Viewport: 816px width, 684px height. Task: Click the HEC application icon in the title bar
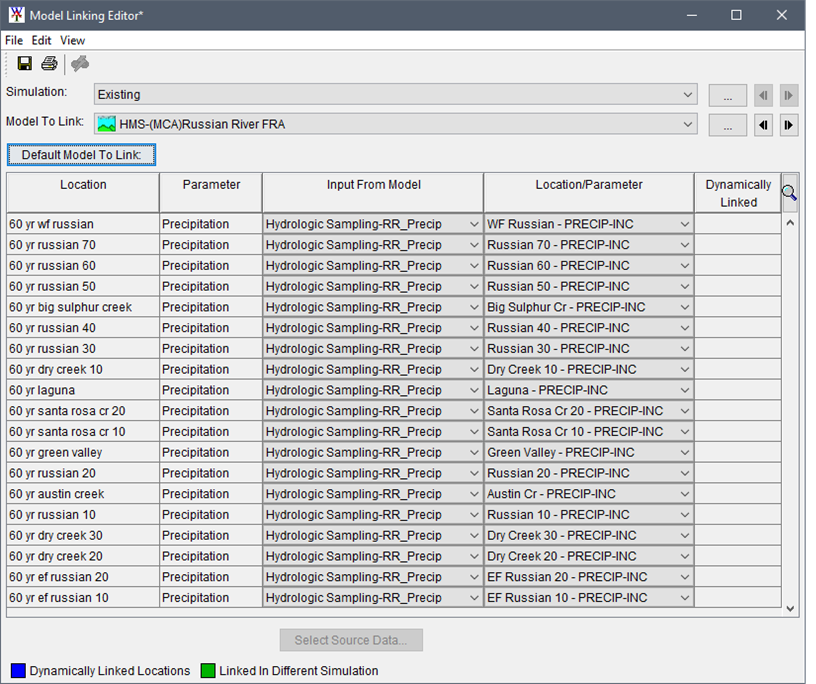tap(14, 15)
